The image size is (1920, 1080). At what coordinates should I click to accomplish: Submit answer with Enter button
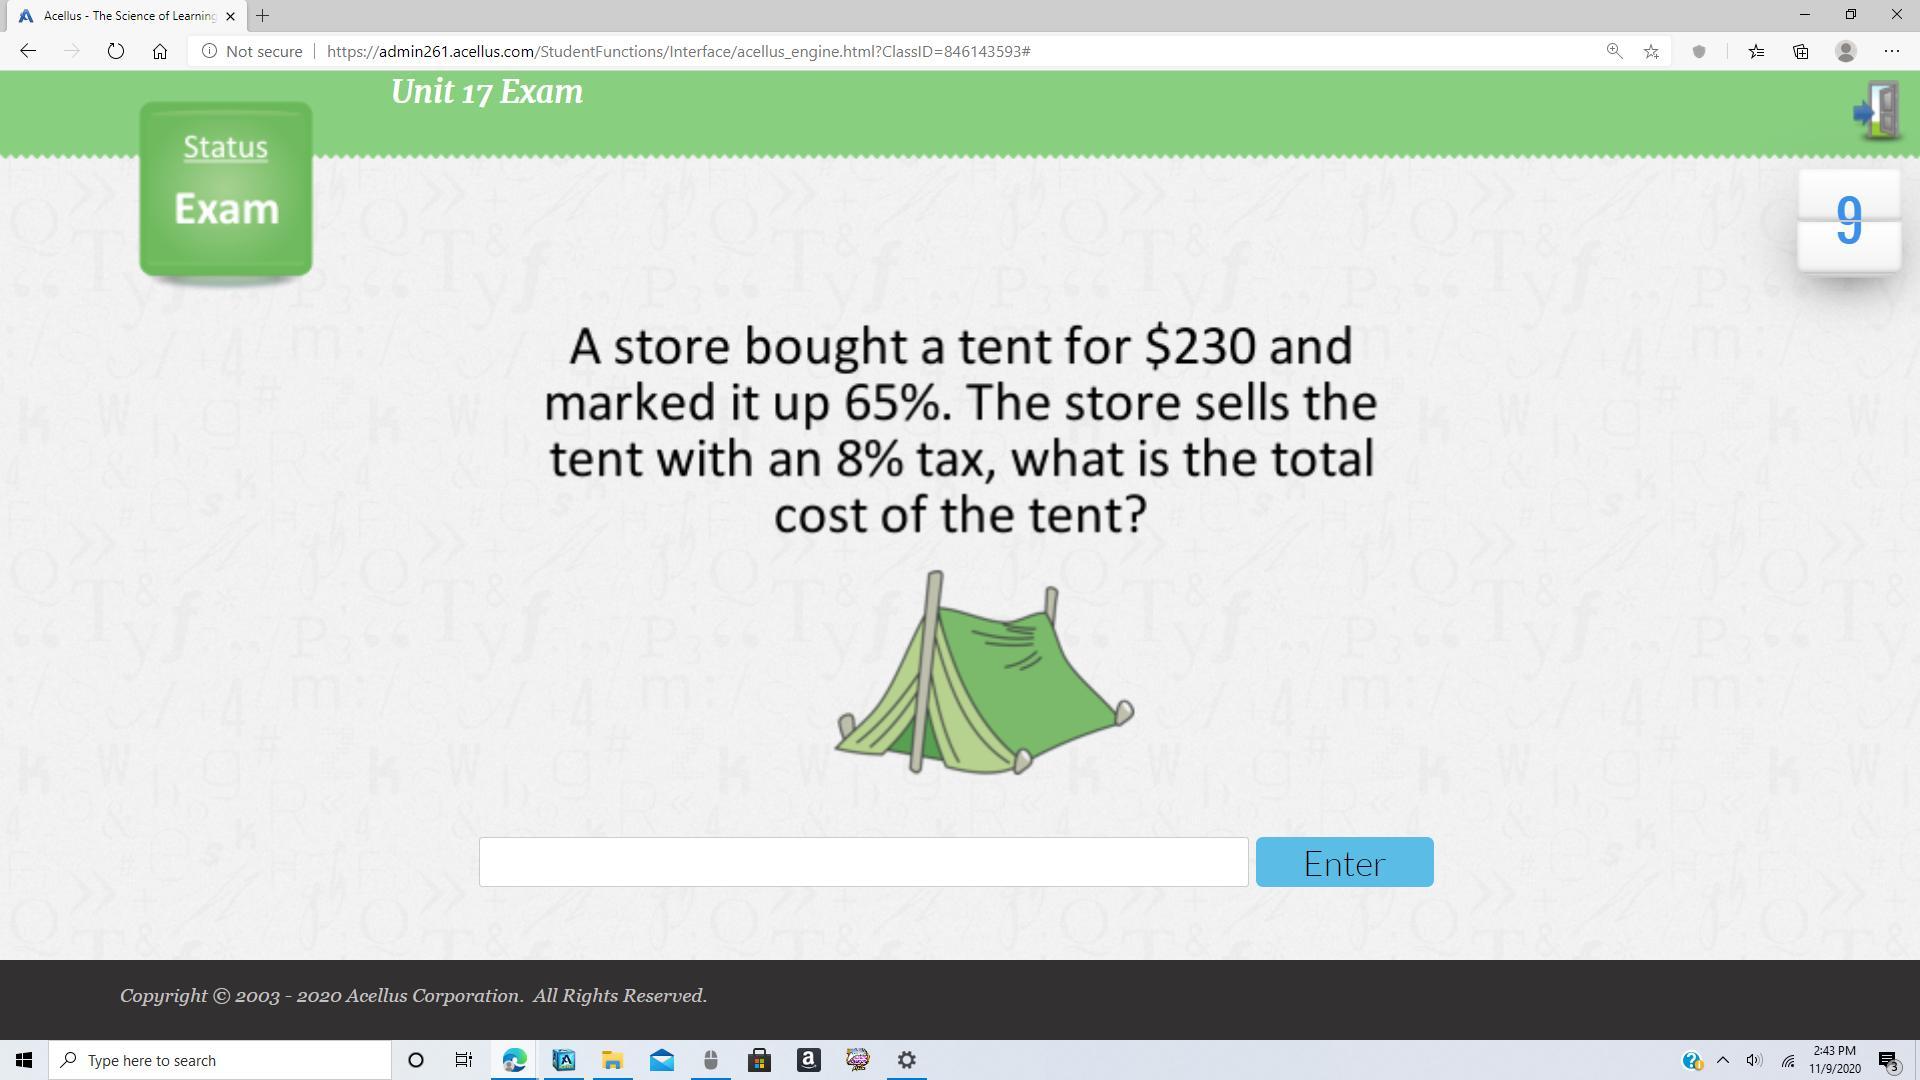click(x=1343, y=862)
